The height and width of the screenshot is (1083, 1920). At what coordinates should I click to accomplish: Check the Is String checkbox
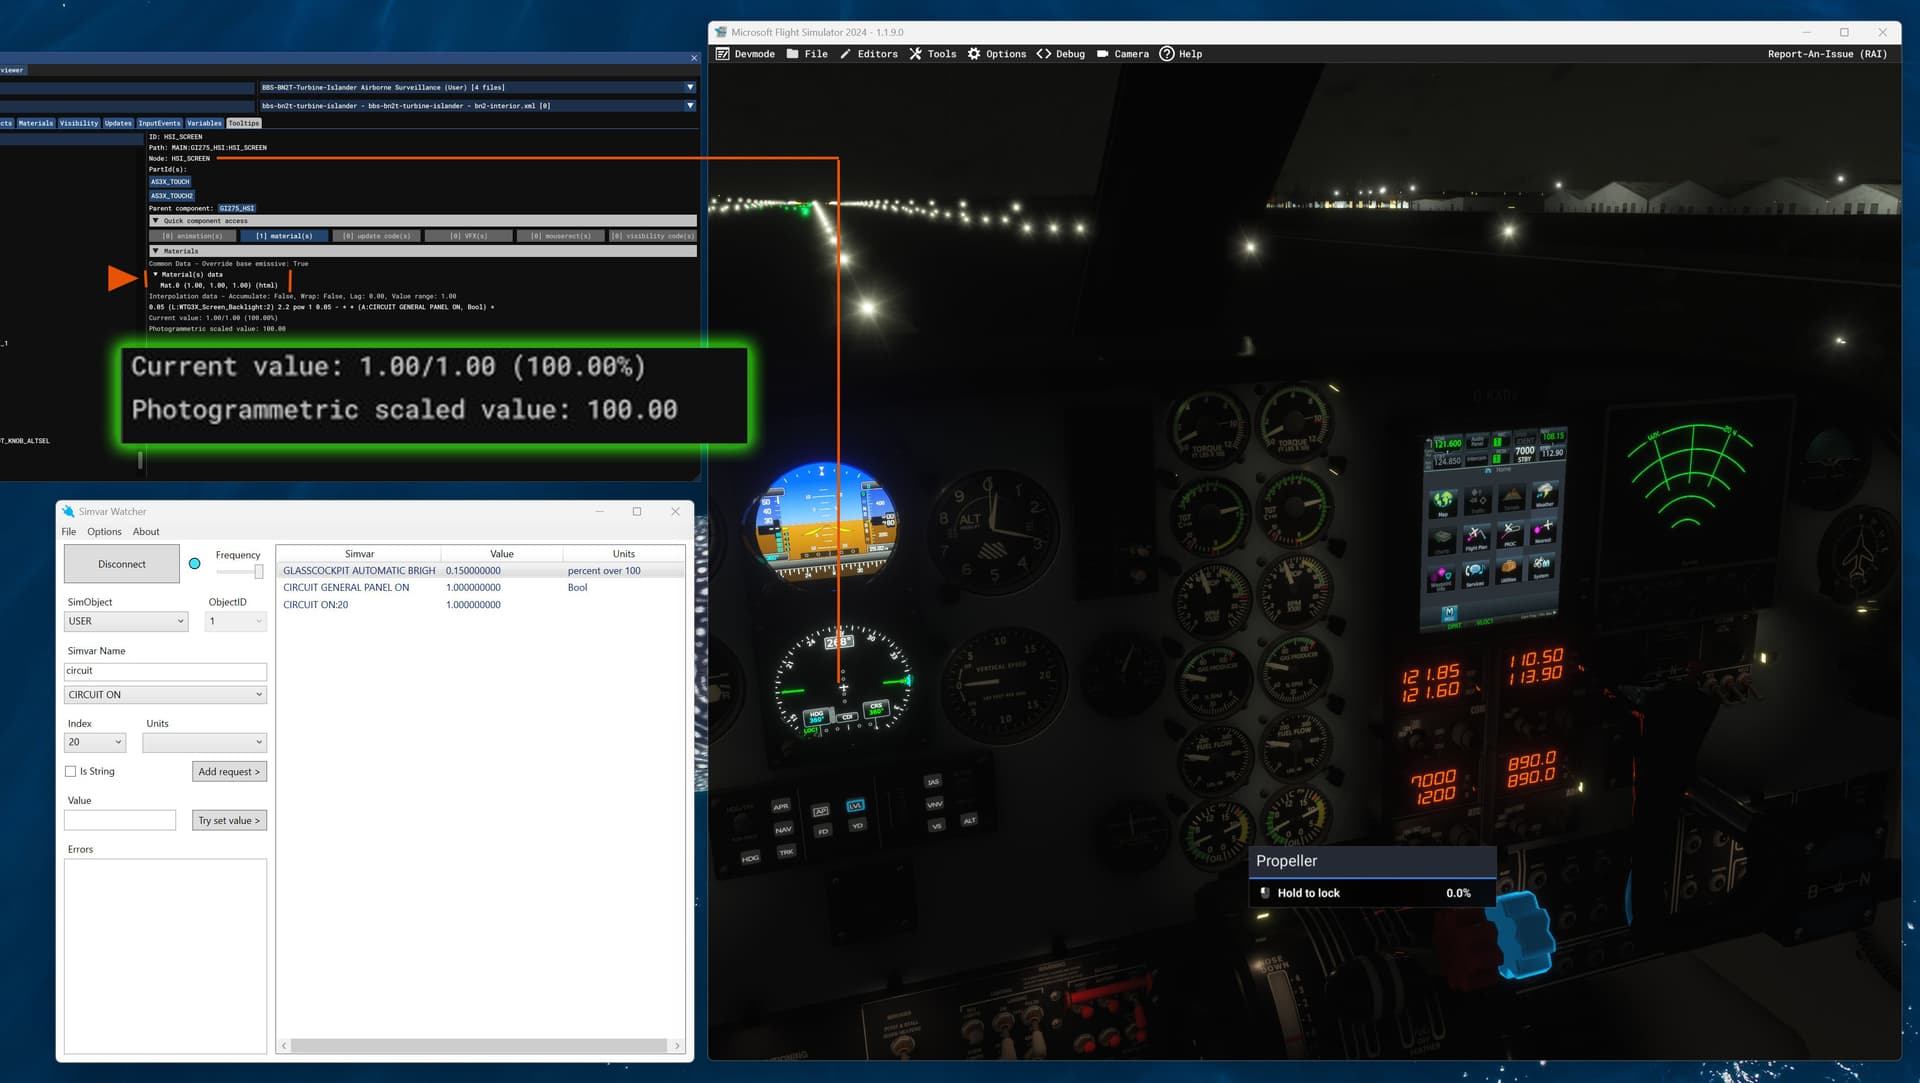[70, 771]
